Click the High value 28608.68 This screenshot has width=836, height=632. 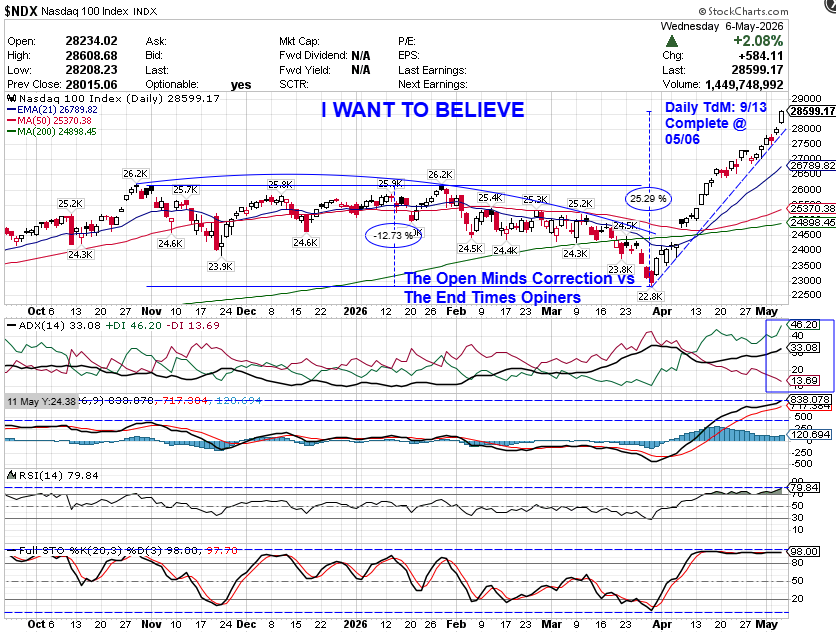click(91, 55)
